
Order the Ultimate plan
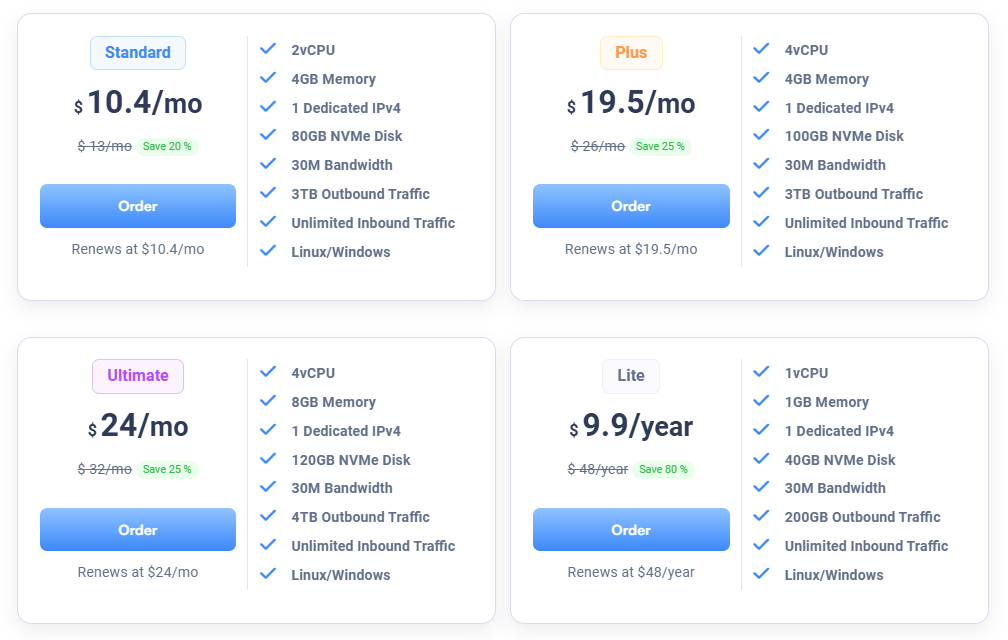point(138,530)
